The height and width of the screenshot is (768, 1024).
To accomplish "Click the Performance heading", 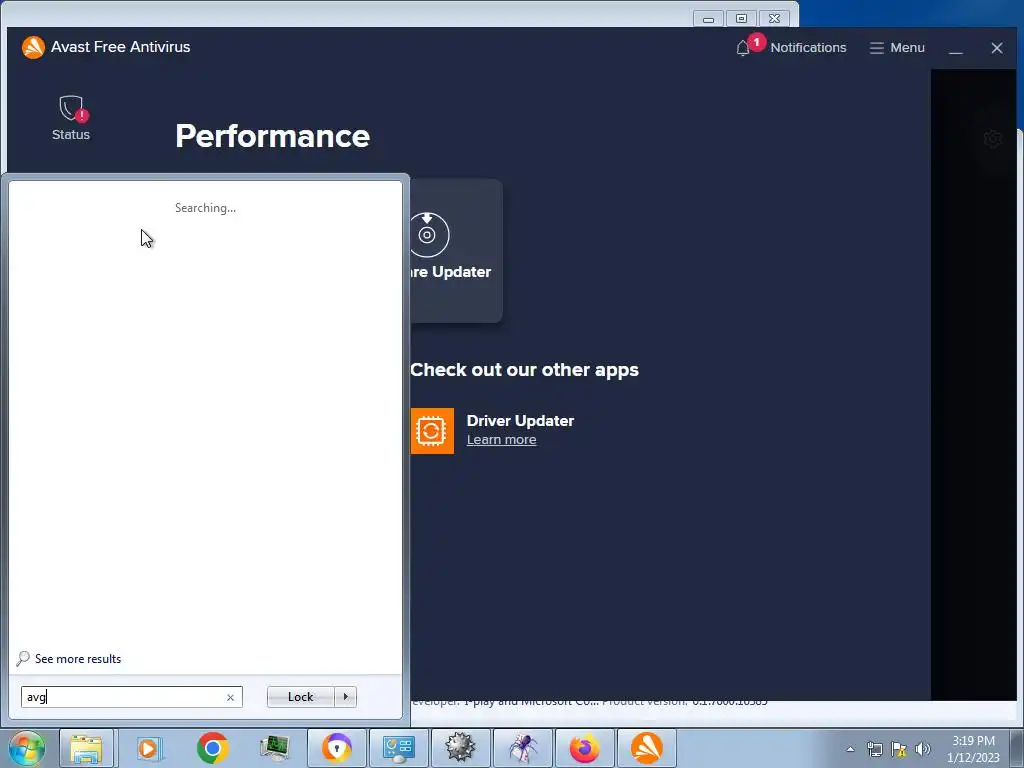I will coord(272,136).
